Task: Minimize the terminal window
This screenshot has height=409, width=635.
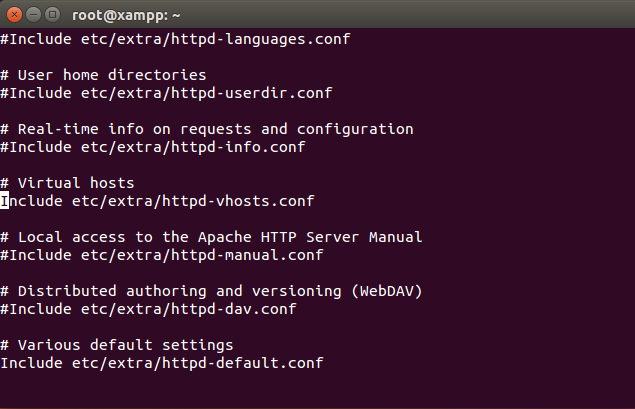Action: (33, 14)
